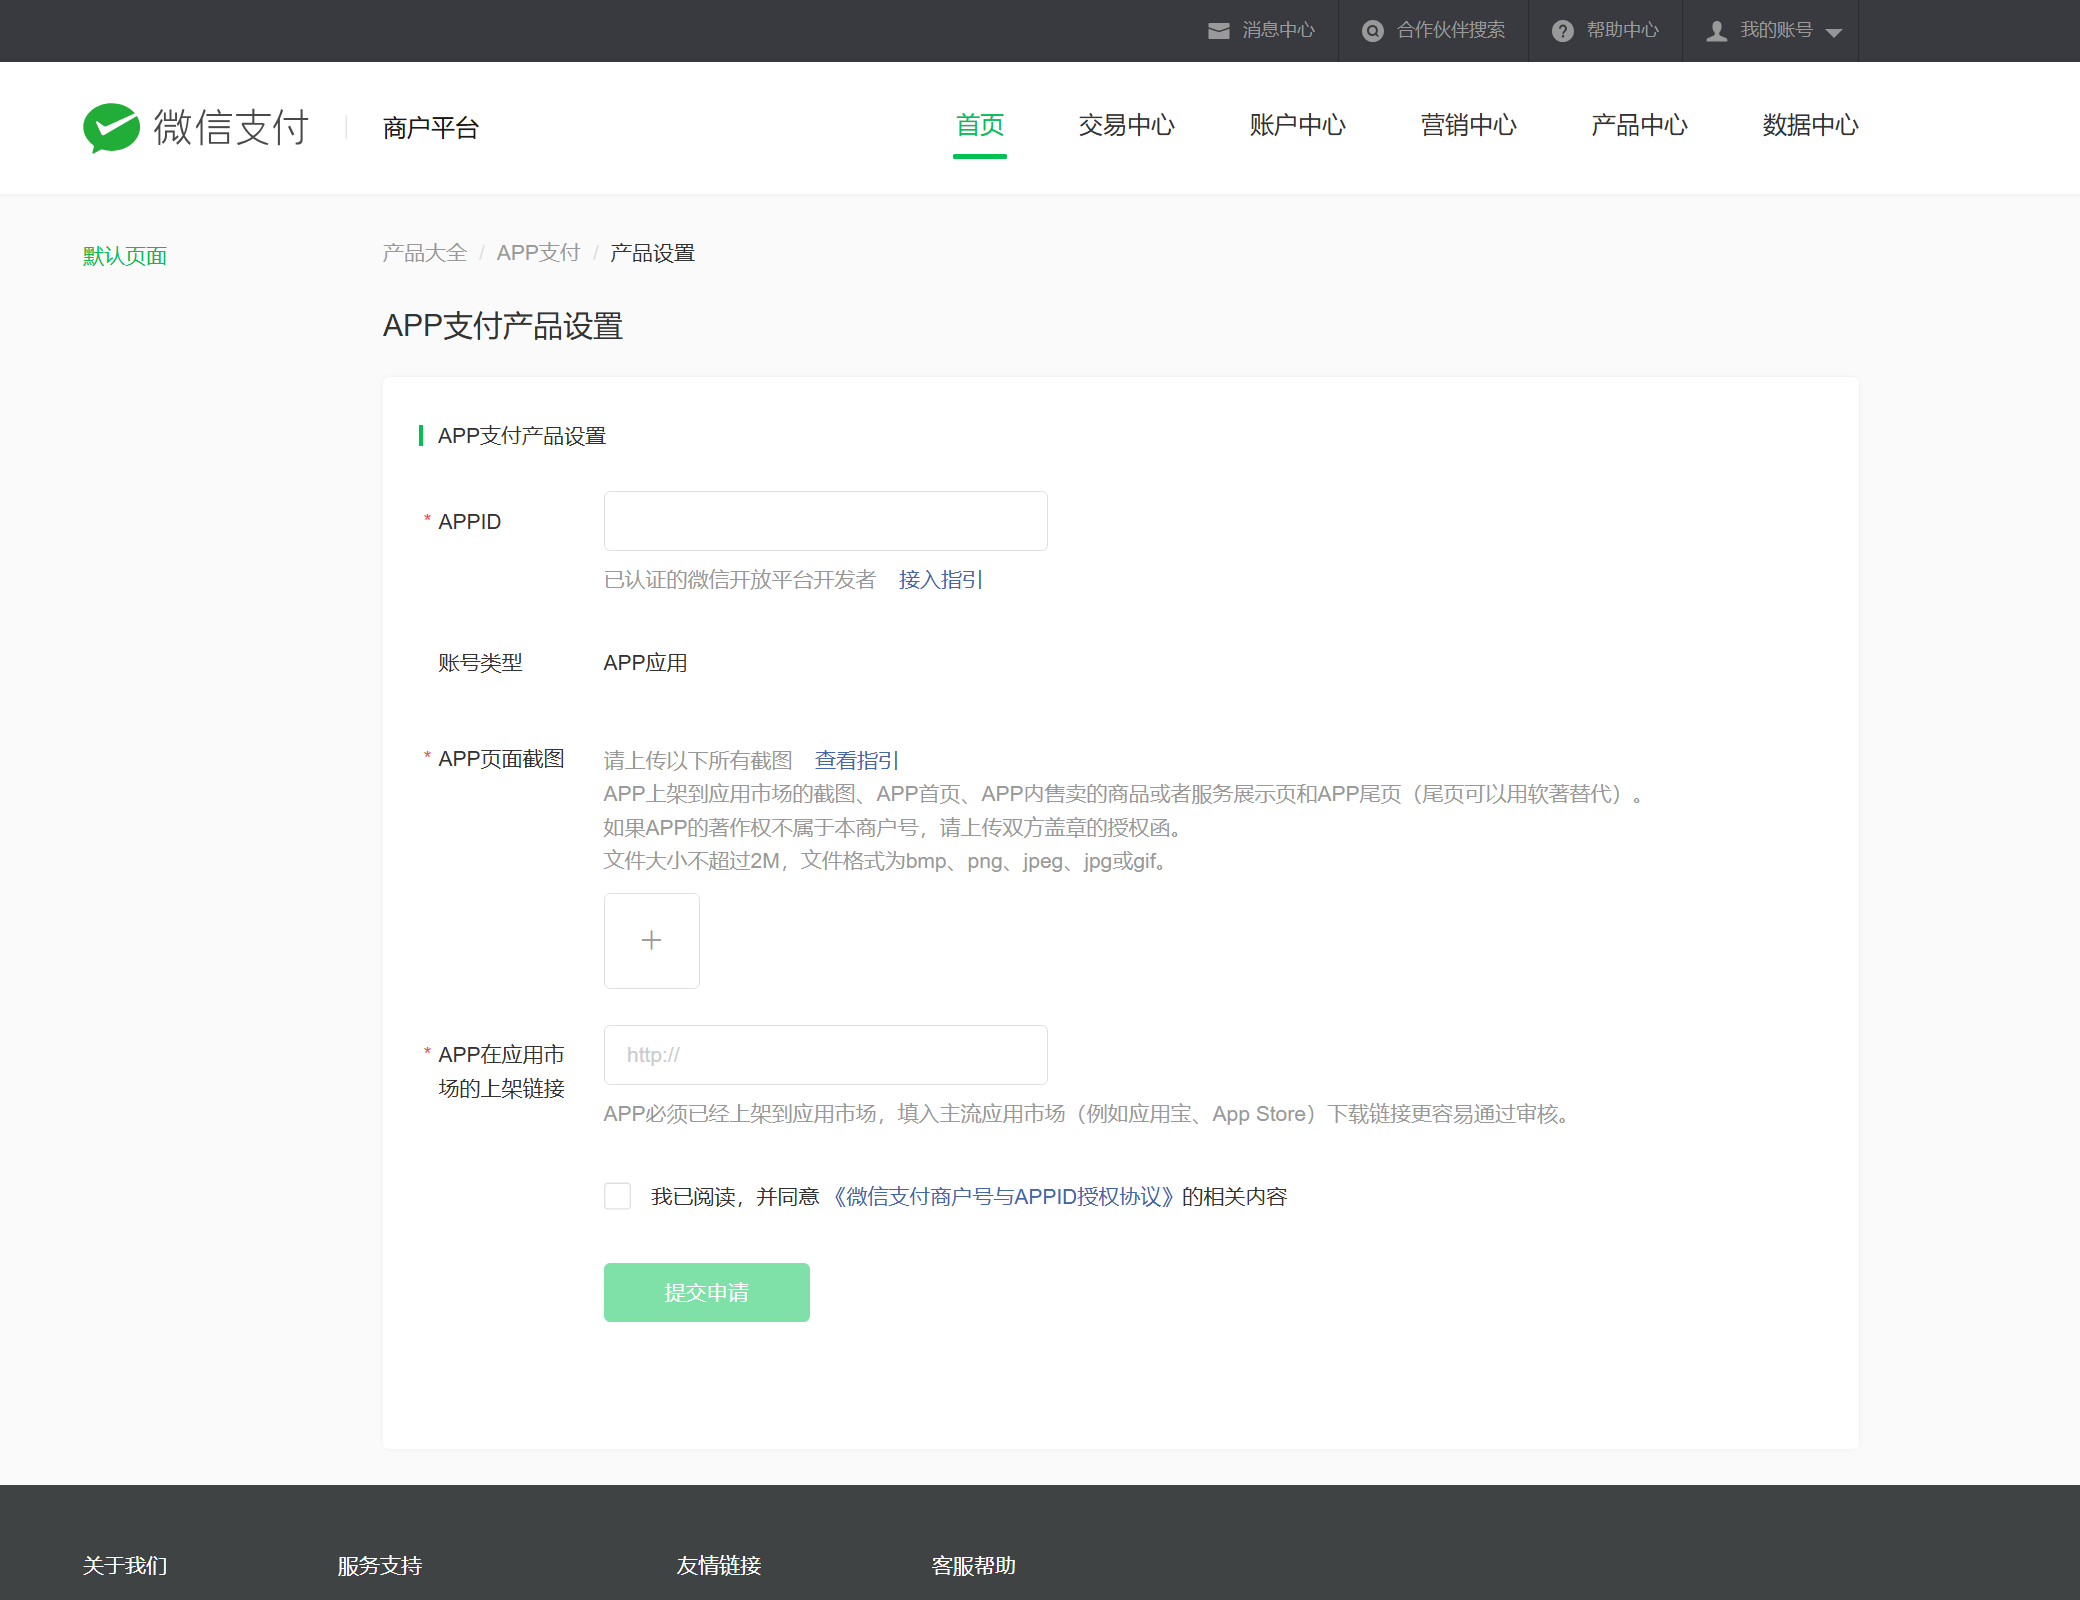Open the 接入指引 link
Viewport: 2080px width, 1600px height.
940,580
